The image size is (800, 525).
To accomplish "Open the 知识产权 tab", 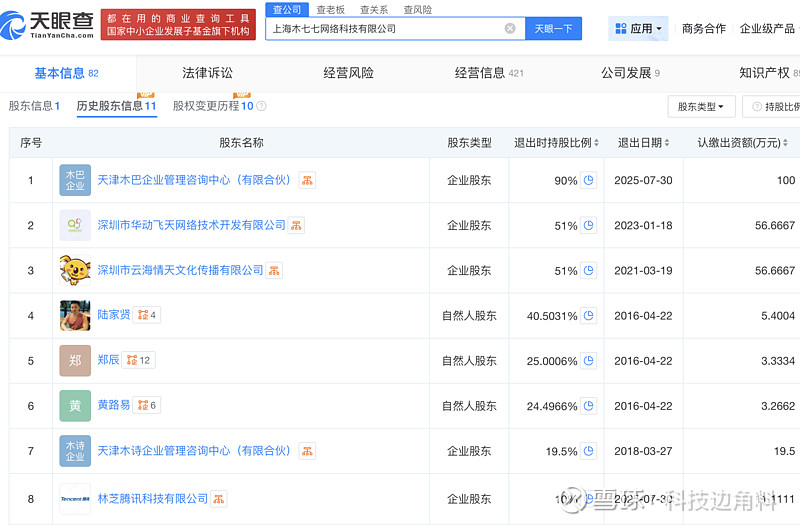I will coord(769,73).
